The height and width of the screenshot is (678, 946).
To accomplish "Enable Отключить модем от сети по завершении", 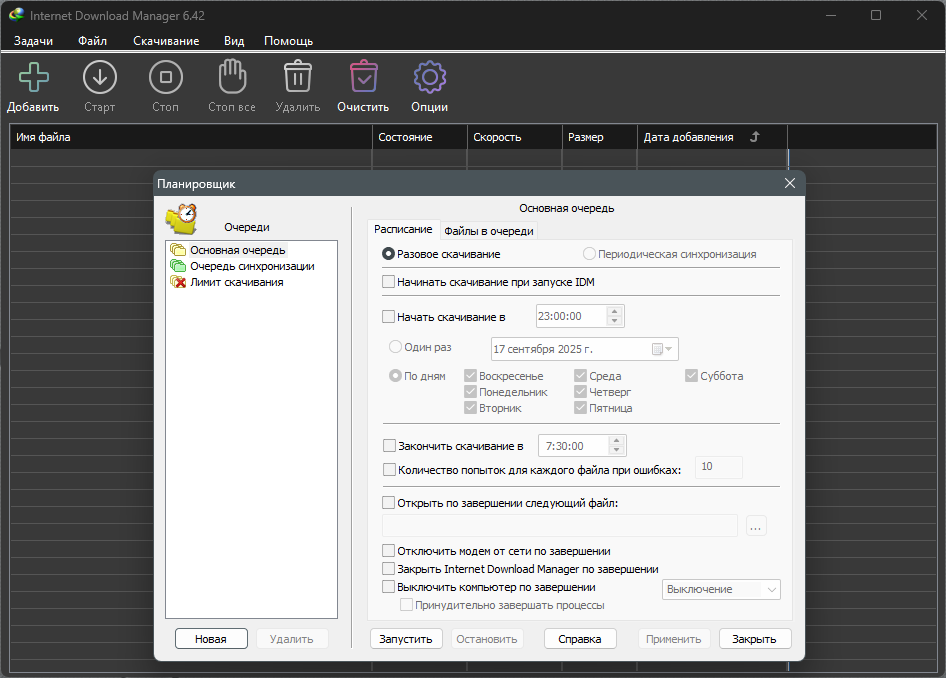I will point(389,551).
